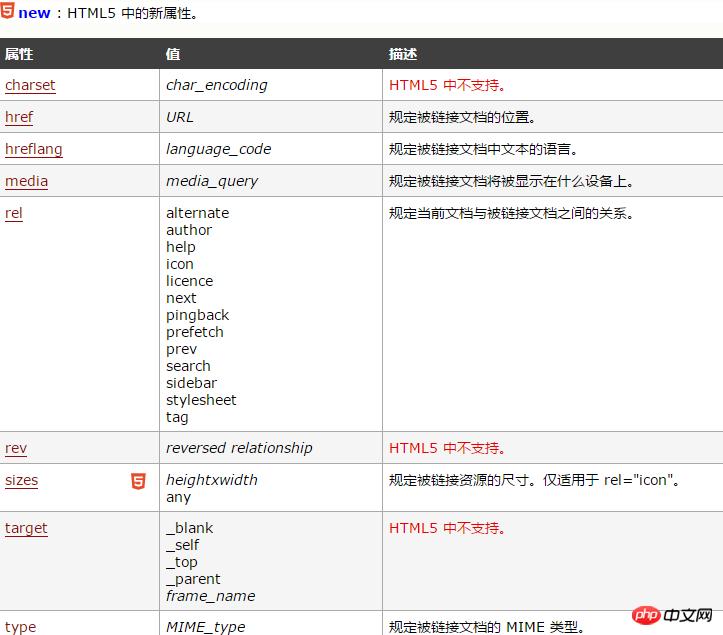
Task: Click the '_top' target value
Action: 182,562
